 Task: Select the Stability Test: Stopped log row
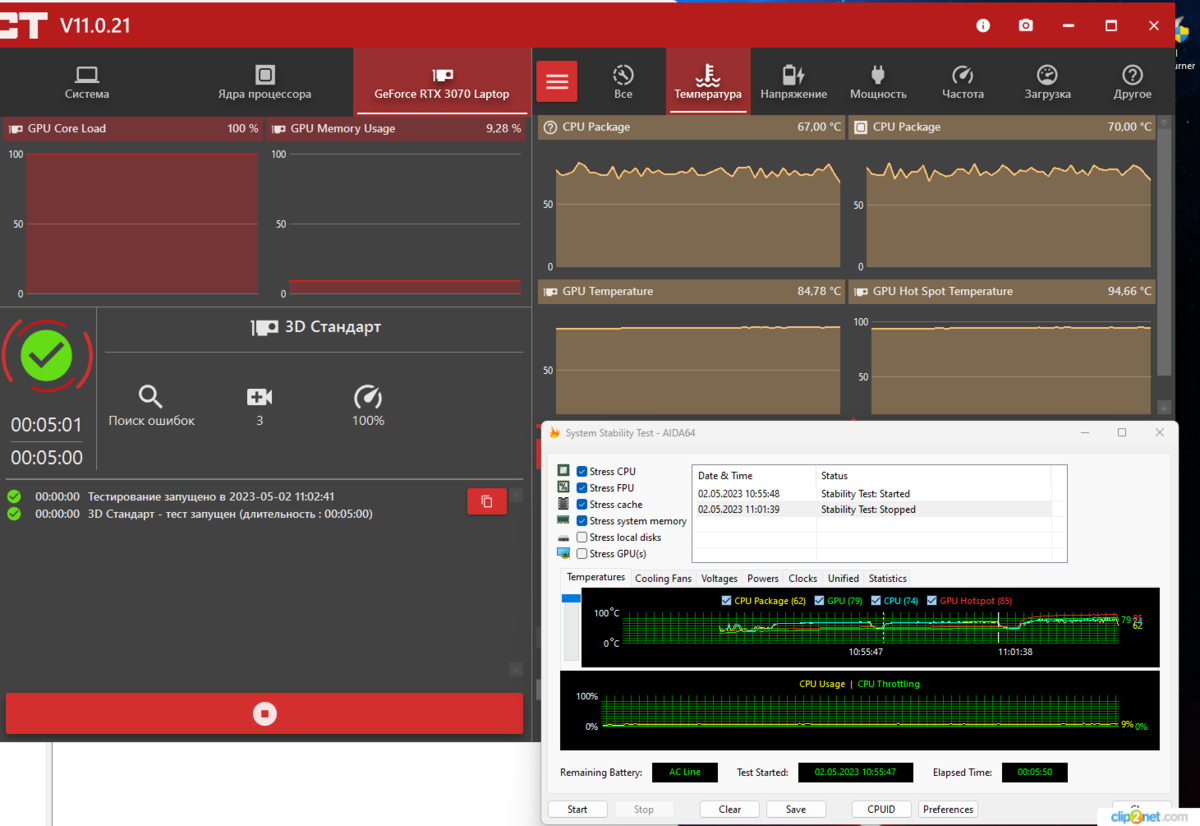(873, 509)
